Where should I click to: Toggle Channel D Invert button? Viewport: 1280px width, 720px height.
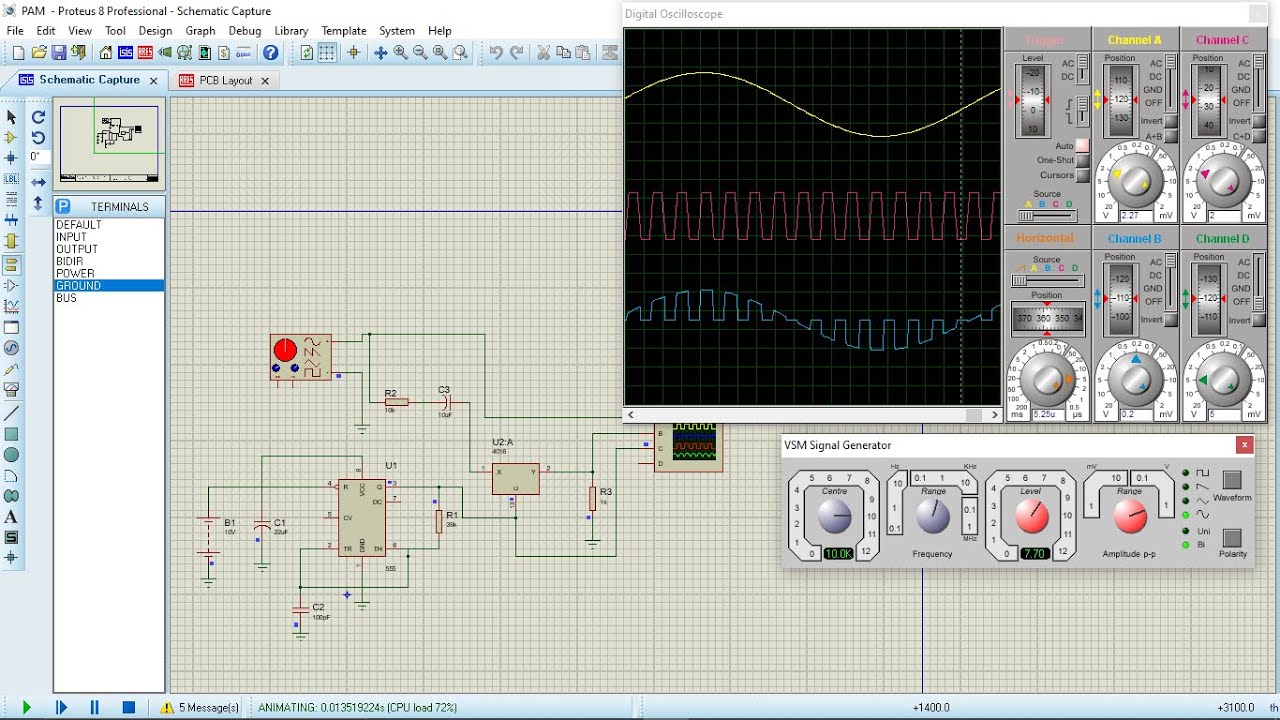point(1259,320)
